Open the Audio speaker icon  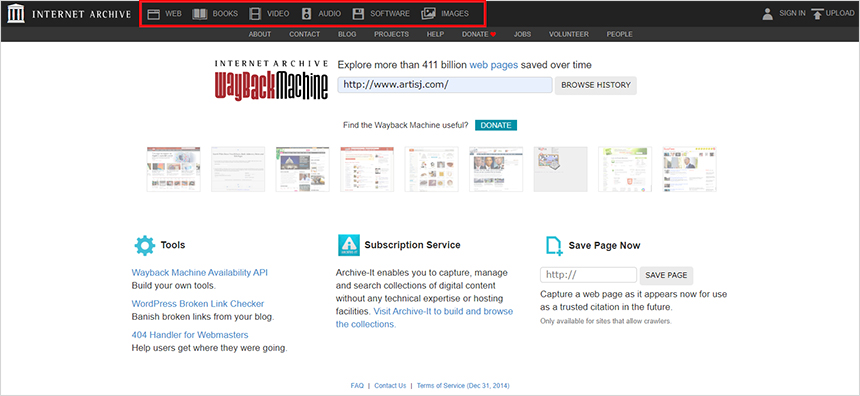tap(307, 14)
